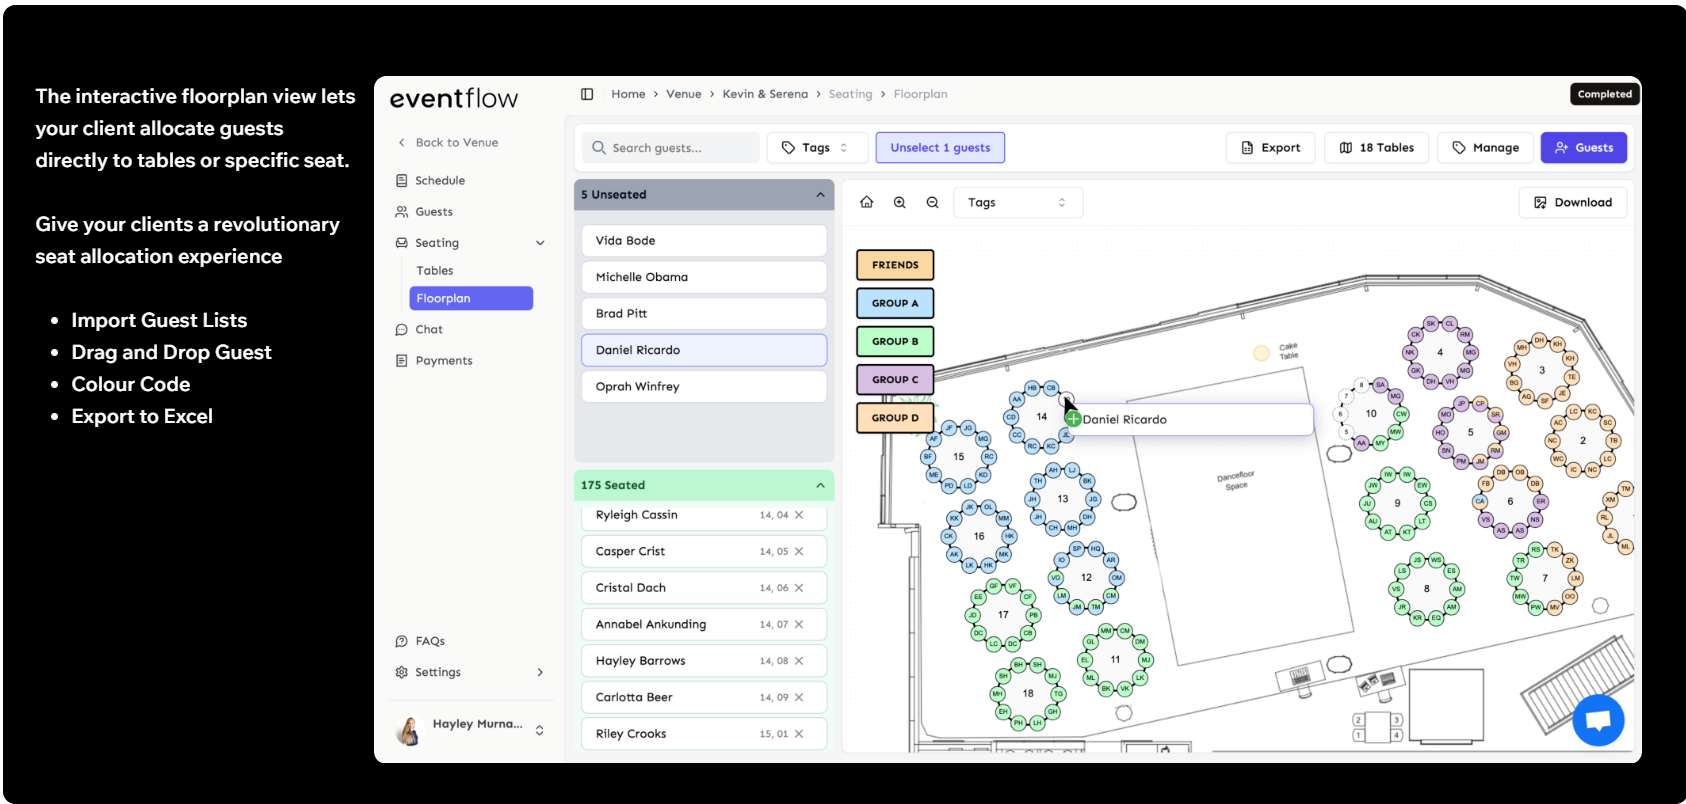Open the floorplan Tags dropdown
The height and width of the screenshot is (804, 1686).
pyautogui.click(x=1016, y=203)
